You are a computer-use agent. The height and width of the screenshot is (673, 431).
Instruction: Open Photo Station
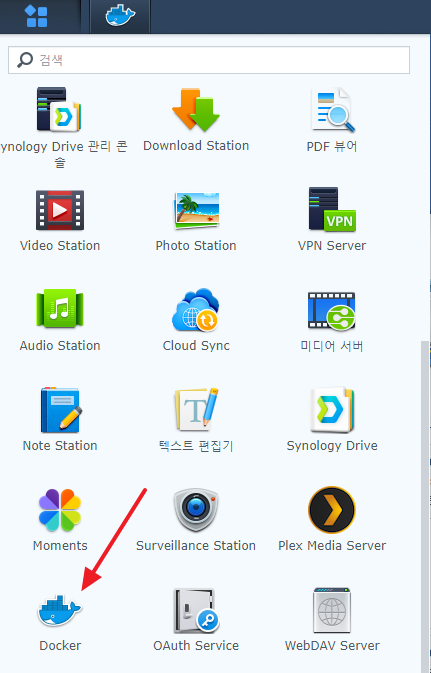[x=196, y=210]
